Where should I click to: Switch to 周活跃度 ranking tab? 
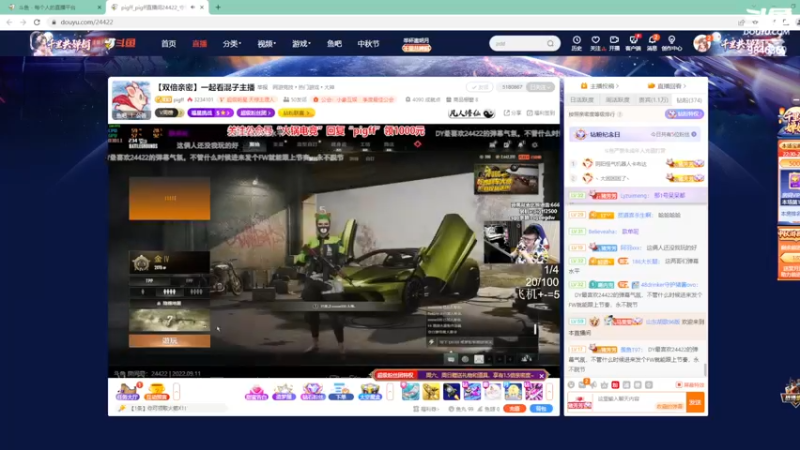(x=617, y=100)
